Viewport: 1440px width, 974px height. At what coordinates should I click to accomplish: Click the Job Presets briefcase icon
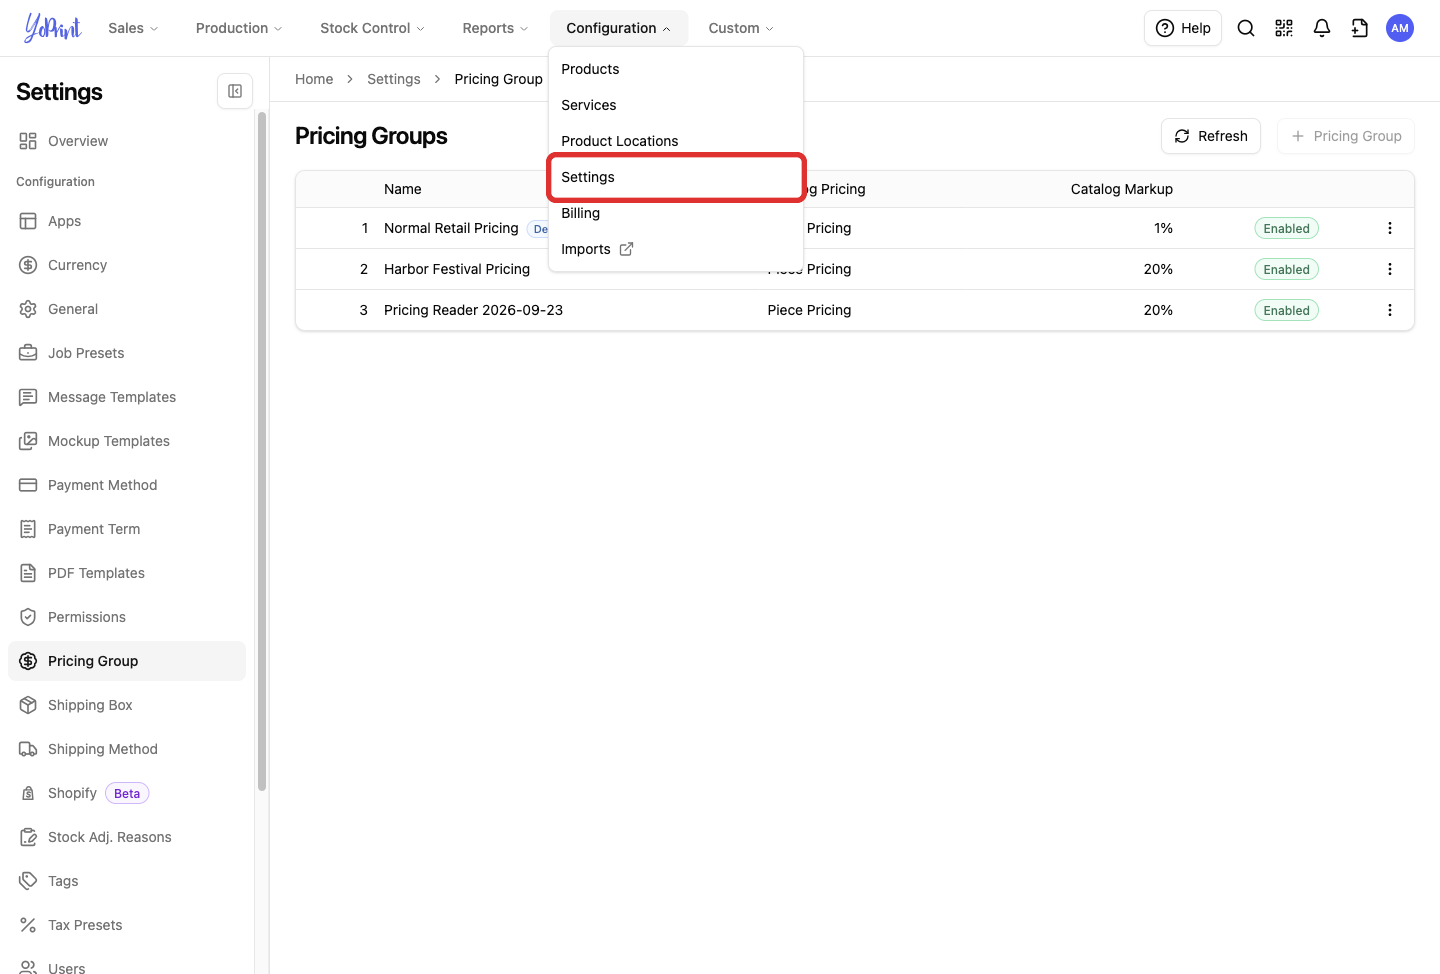tap(28, 353)
